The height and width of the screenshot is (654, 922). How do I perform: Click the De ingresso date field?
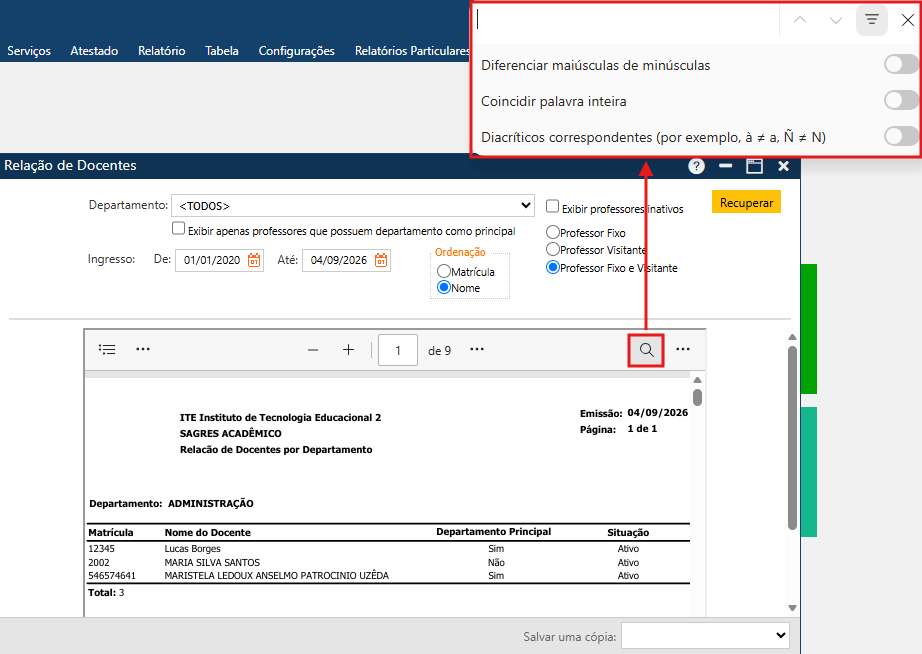click(212, 260)
